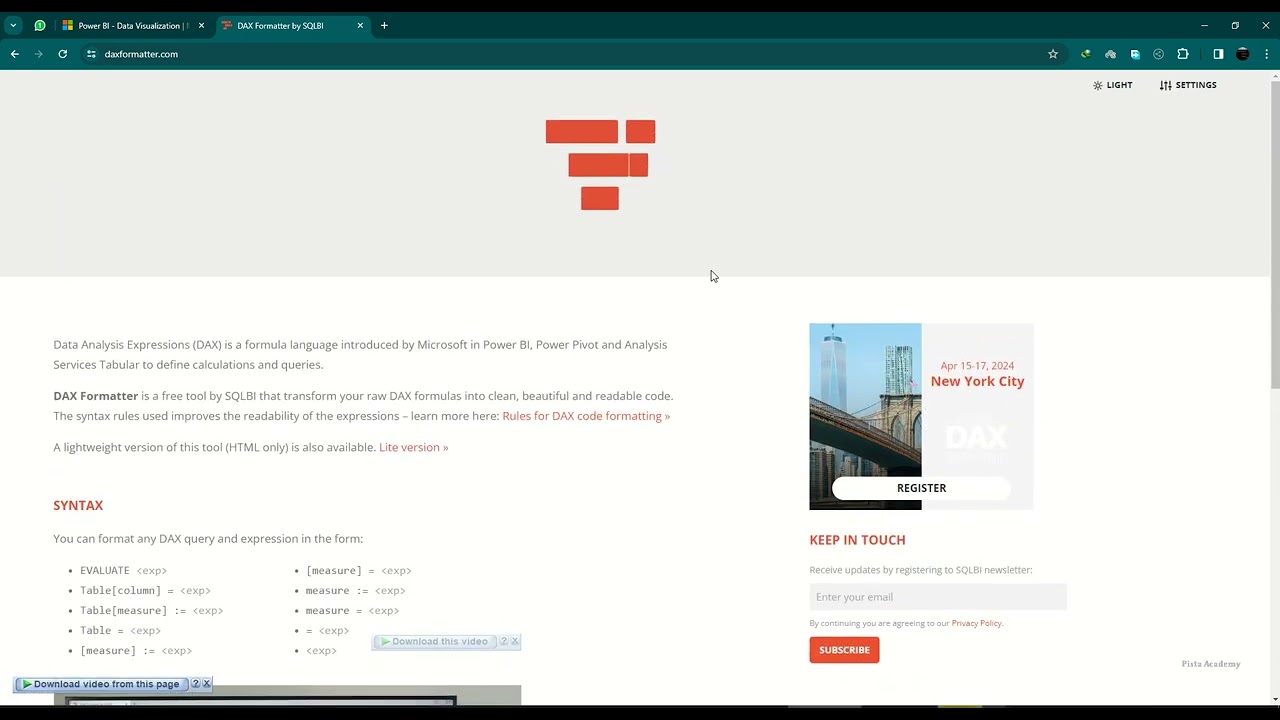Viewport: 1280px width, 720px height.
Task: Open the cloud extension icon
Action: point(1110,54)
